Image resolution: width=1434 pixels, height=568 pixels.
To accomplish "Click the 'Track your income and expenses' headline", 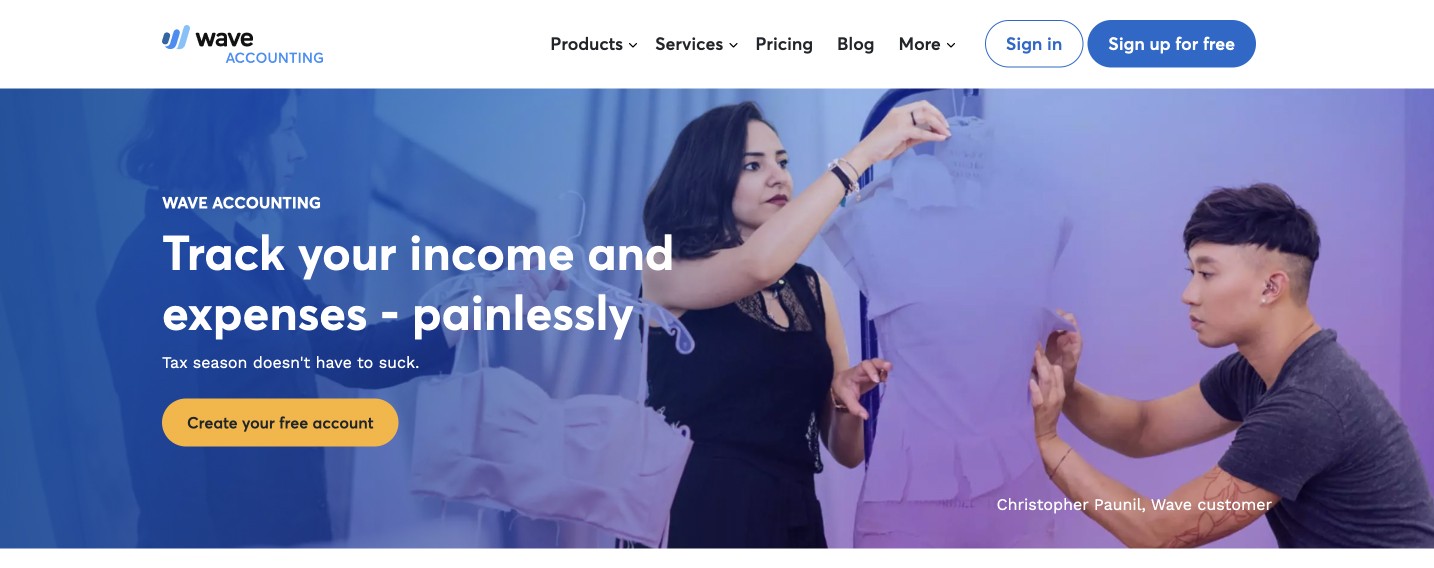I will [x=418, y=284].
